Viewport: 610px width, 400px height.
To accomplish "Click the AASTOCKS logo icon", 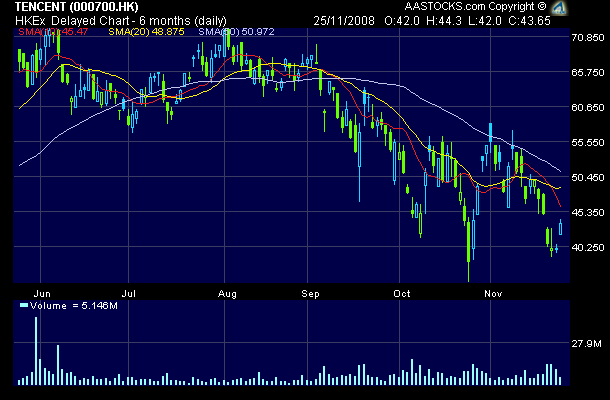I will [559, 7].
